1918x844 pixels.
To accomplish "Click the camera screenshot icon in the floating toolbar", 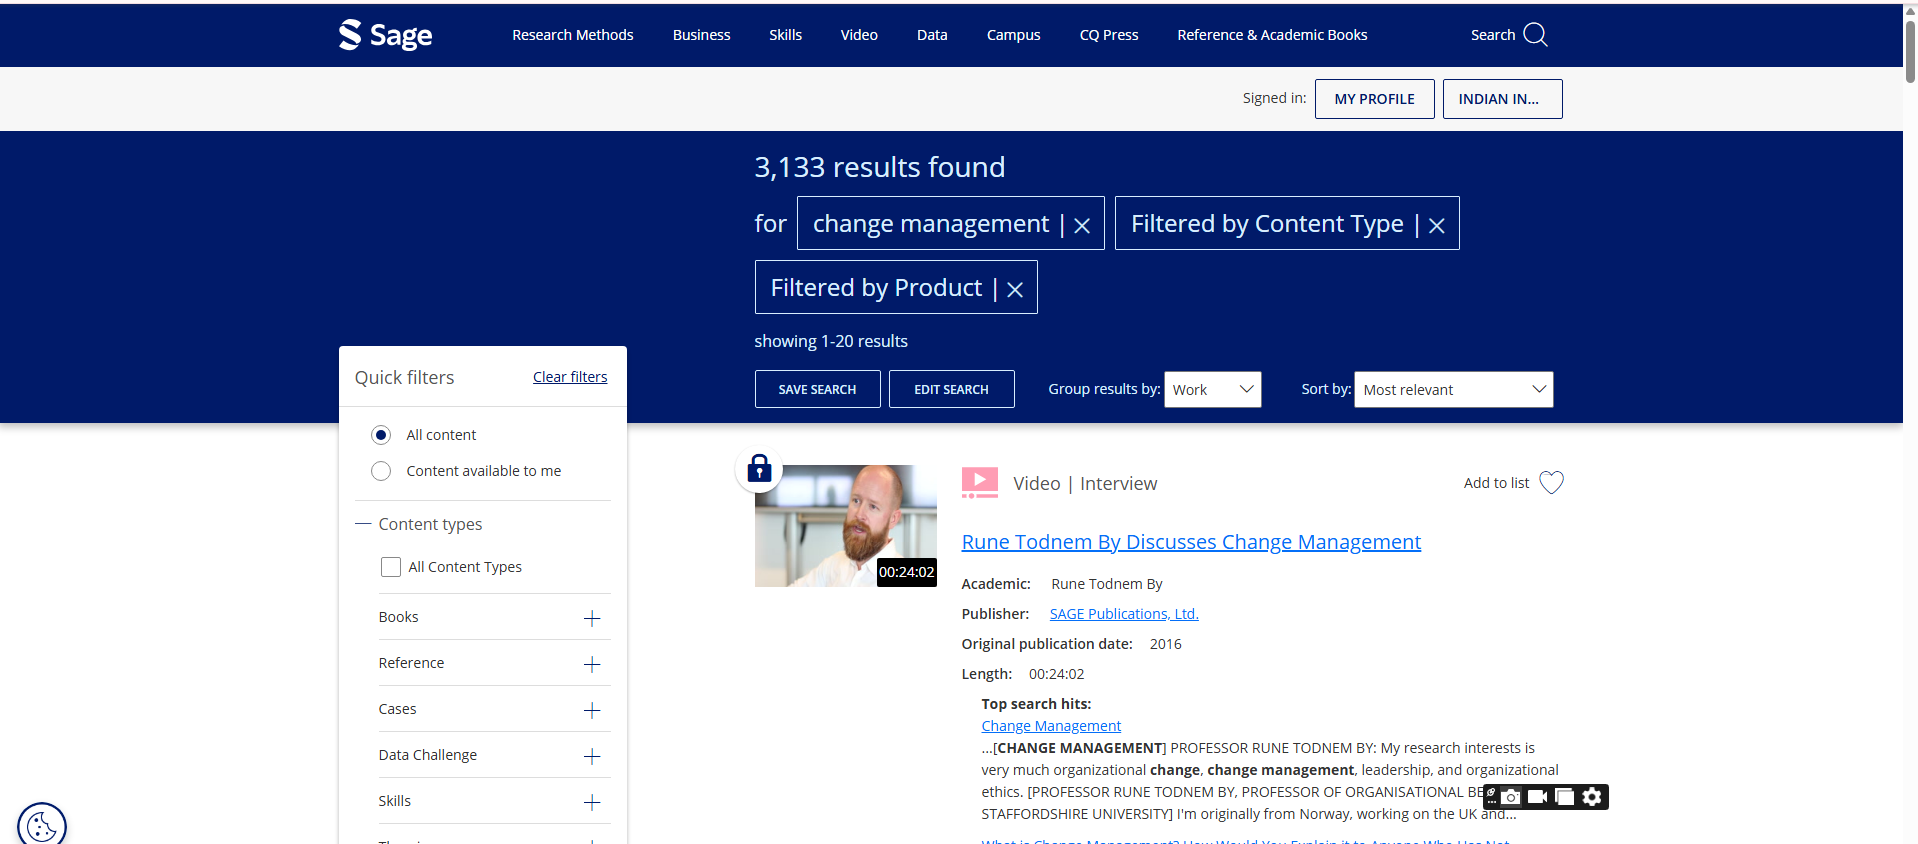I will click(1511, 797).
